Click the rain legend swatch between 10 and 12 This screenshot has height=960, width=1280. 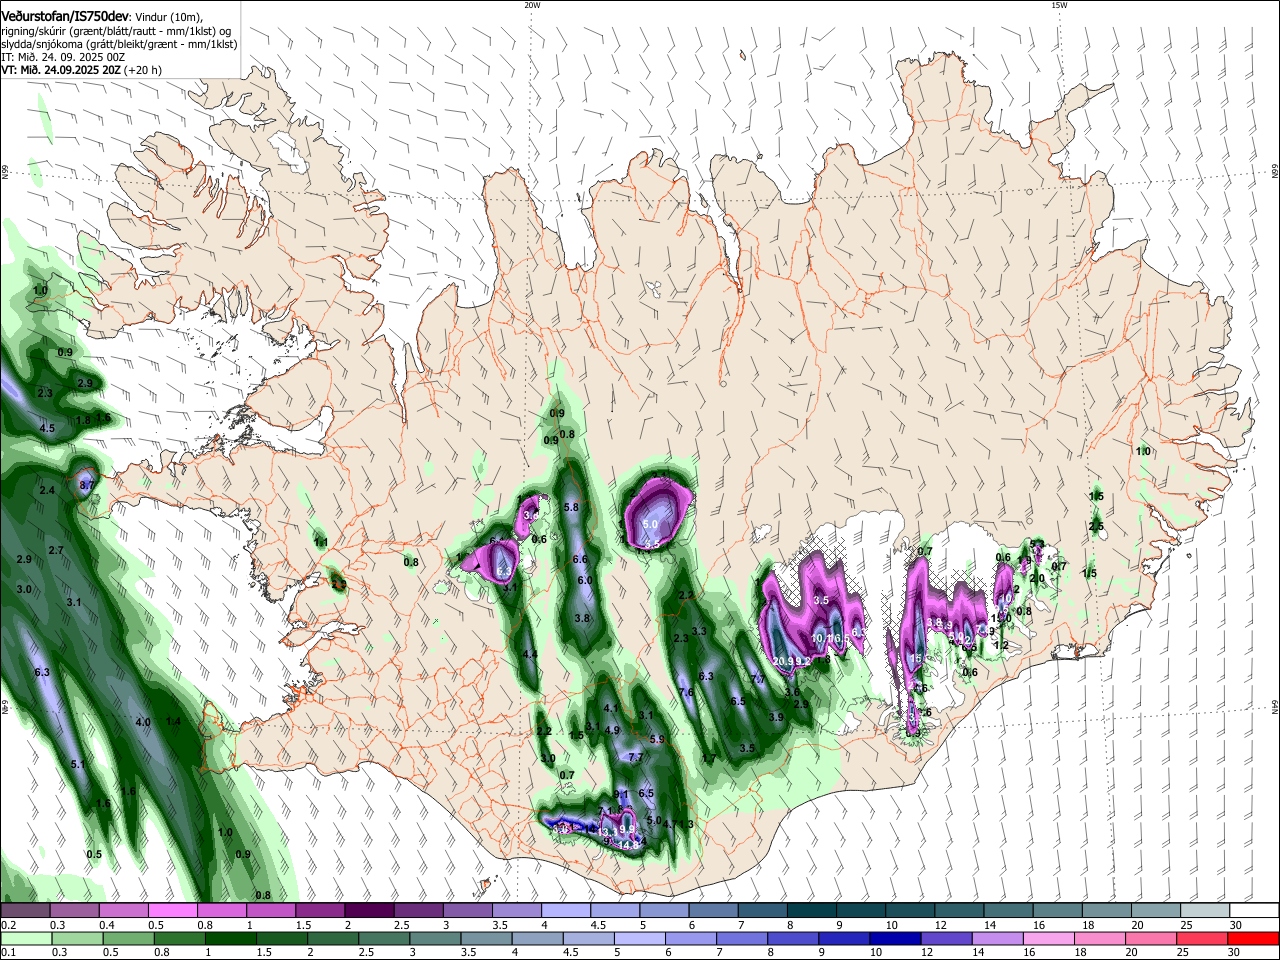click(893, 937)
